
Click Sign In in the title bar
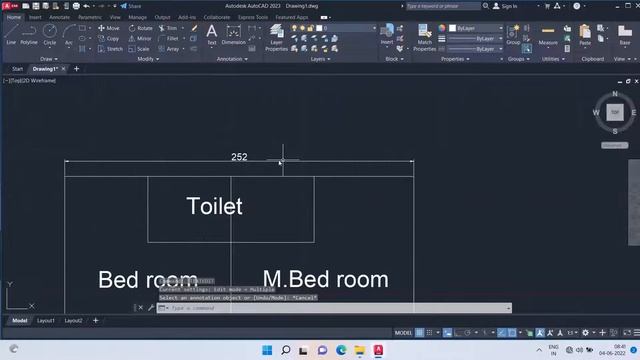point(505,6)
